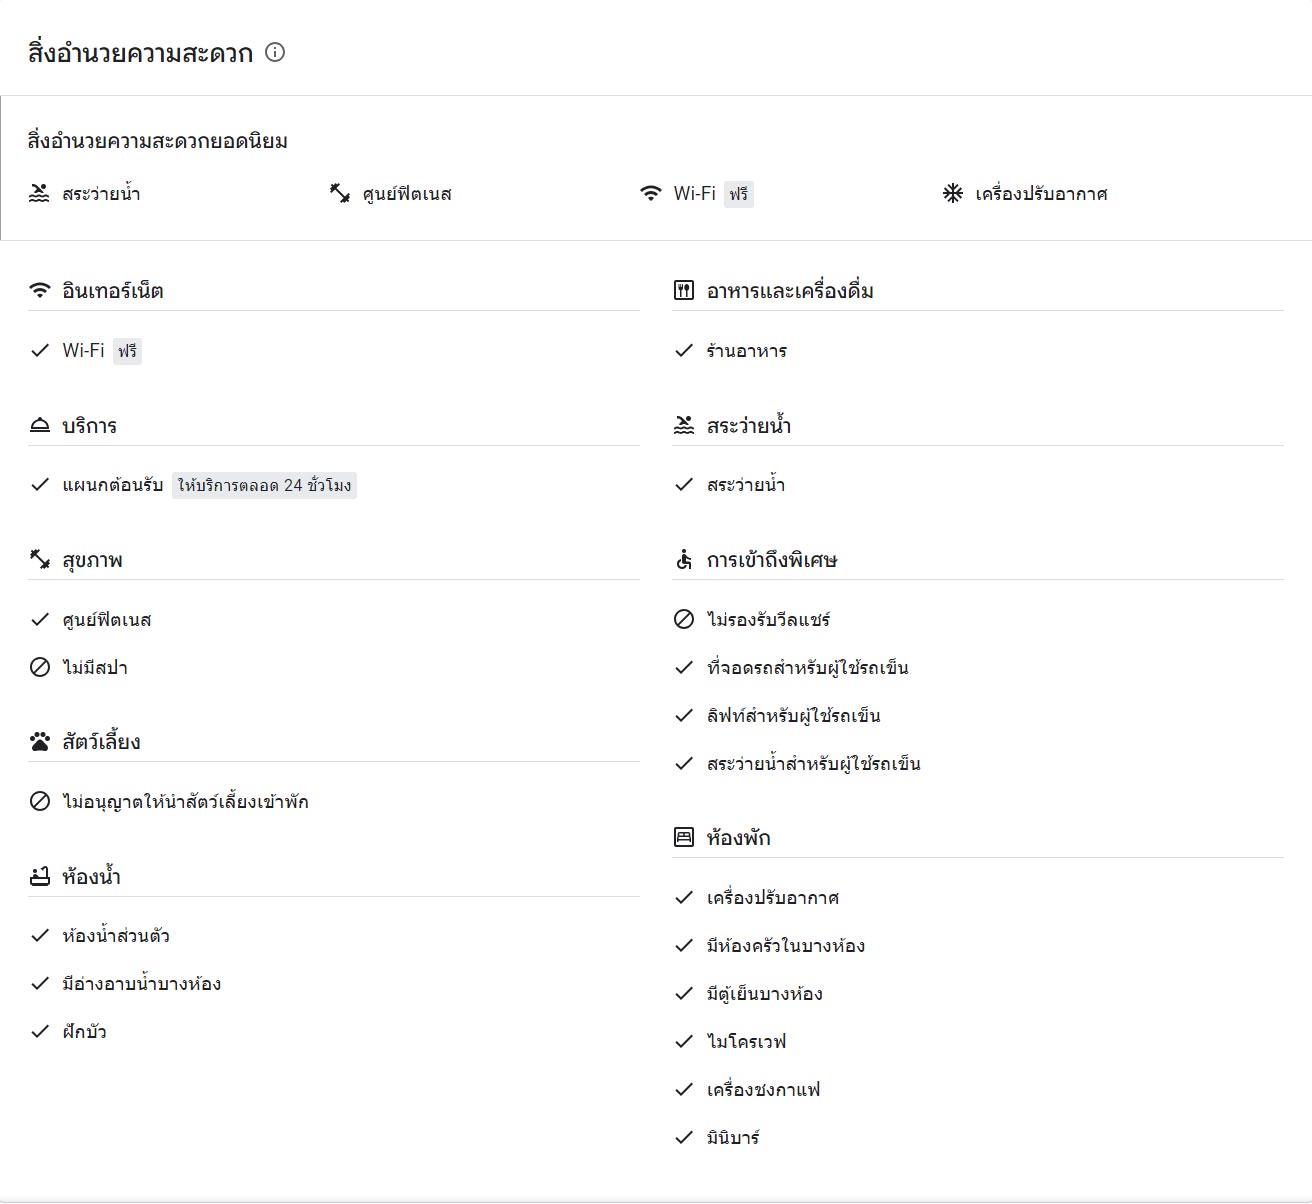Select the ลิฟท์สำหรับผู้ใช้รถเข็น accessibility item
The width and height of the screenshot is (1312, 1204).
click(777, 716)
